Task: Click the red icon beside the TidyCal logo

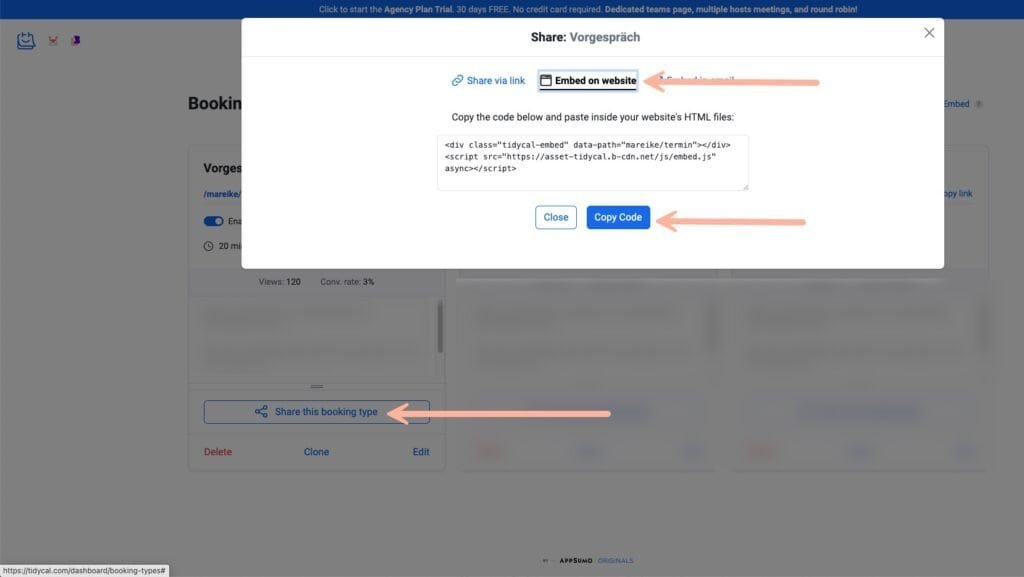Action: click(x=53, y=41)
